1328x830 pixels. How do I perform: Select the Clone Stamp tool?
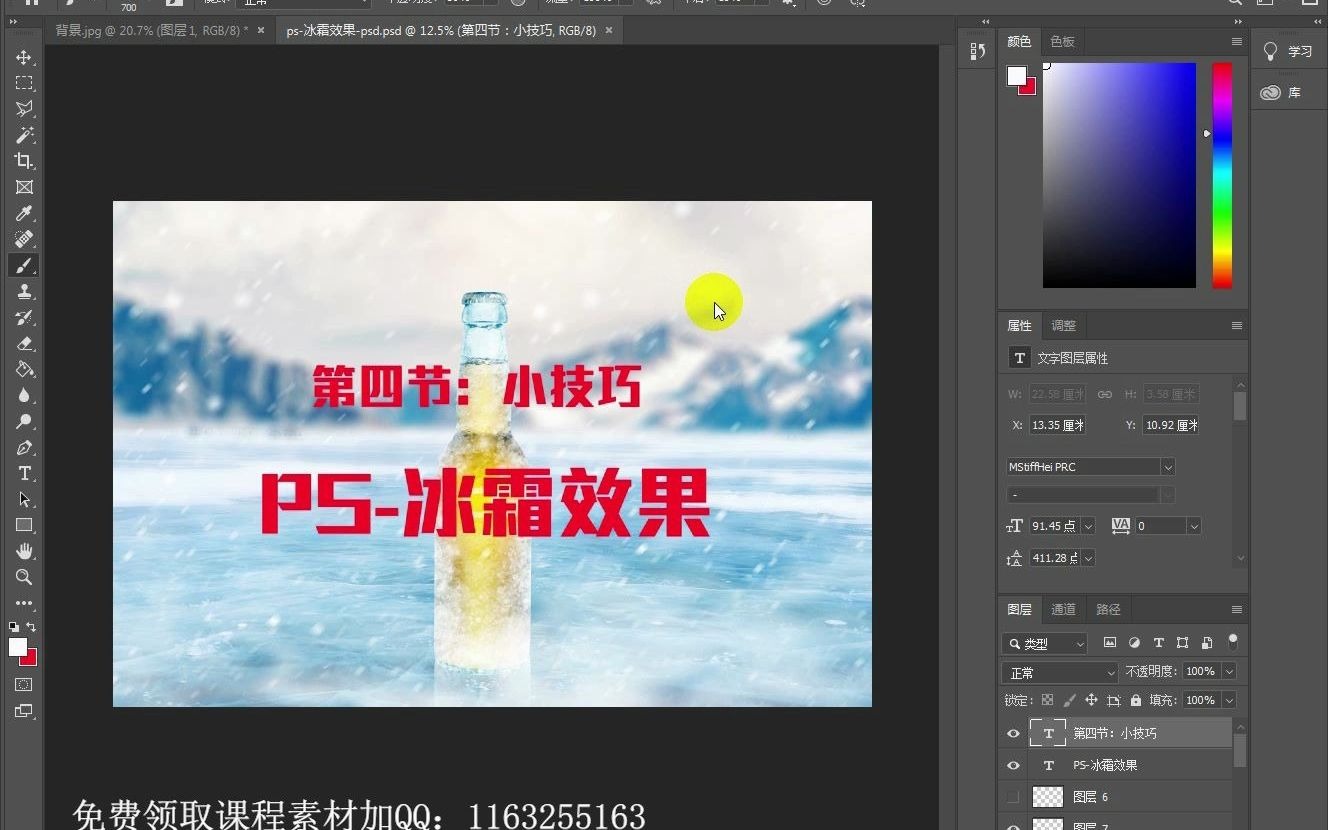pyautogui.click(x=26, y=291)
